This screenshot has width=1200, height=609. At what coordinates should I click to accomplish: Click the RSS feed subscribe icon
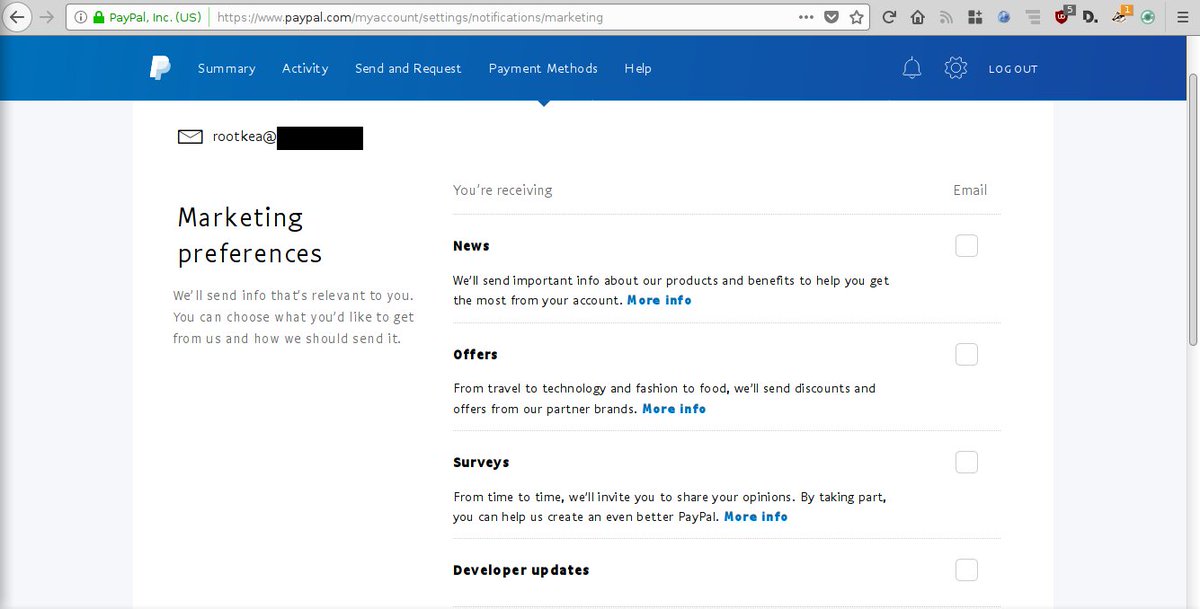click(946, 17)
